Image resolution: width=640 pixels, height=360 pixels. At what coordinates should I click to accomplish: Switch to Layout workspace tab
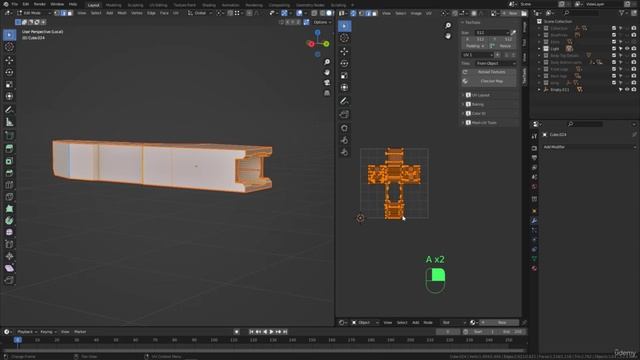tap(93, 5)
